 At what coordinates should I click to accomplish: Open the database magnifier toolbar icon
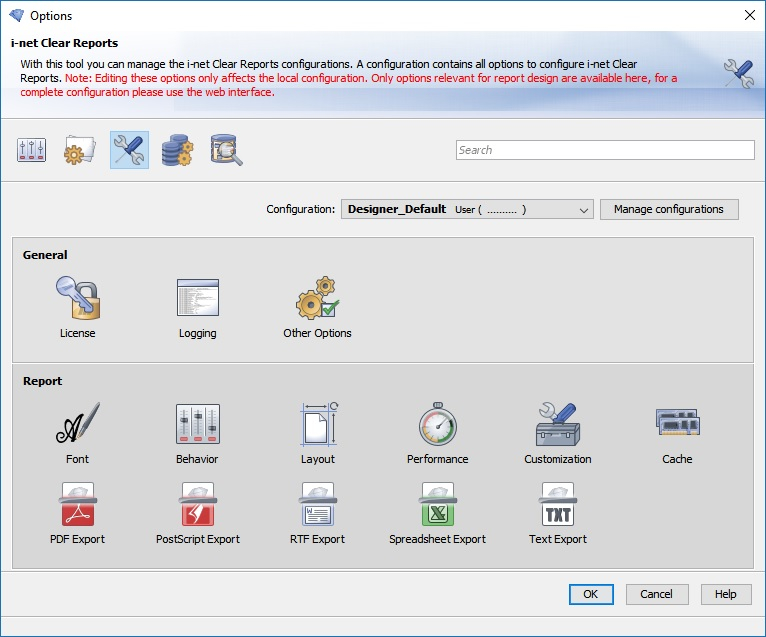pos(226,150)
